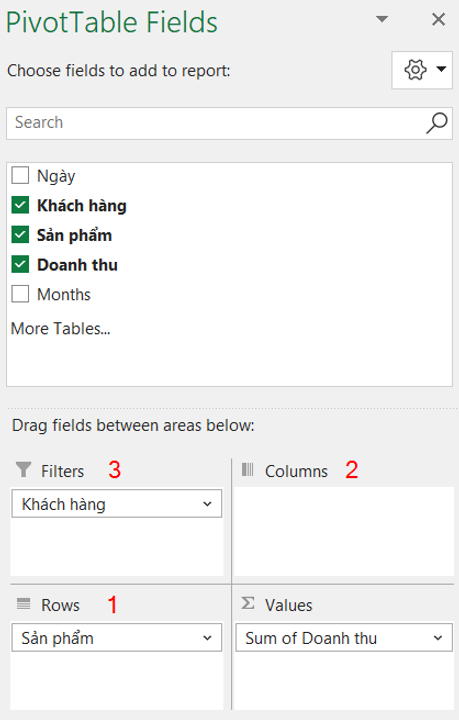
Task: Click into the Search fields box
Action: pyautogui.click(x=216, y=123)
